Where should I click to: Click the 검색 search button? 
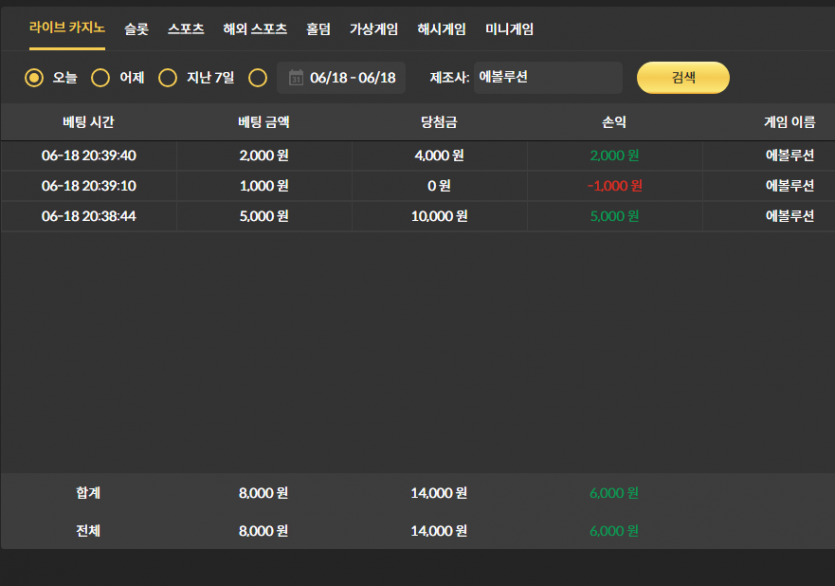point(683,78)
